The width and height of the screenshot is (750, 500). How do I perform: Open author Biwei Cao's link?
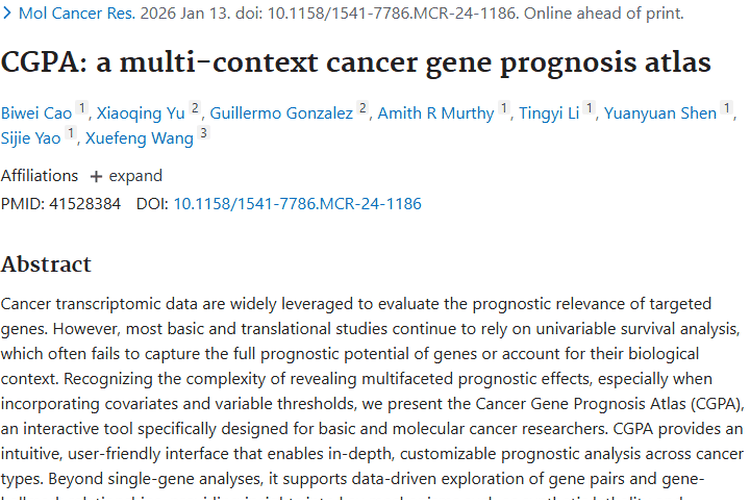[37, 113]
